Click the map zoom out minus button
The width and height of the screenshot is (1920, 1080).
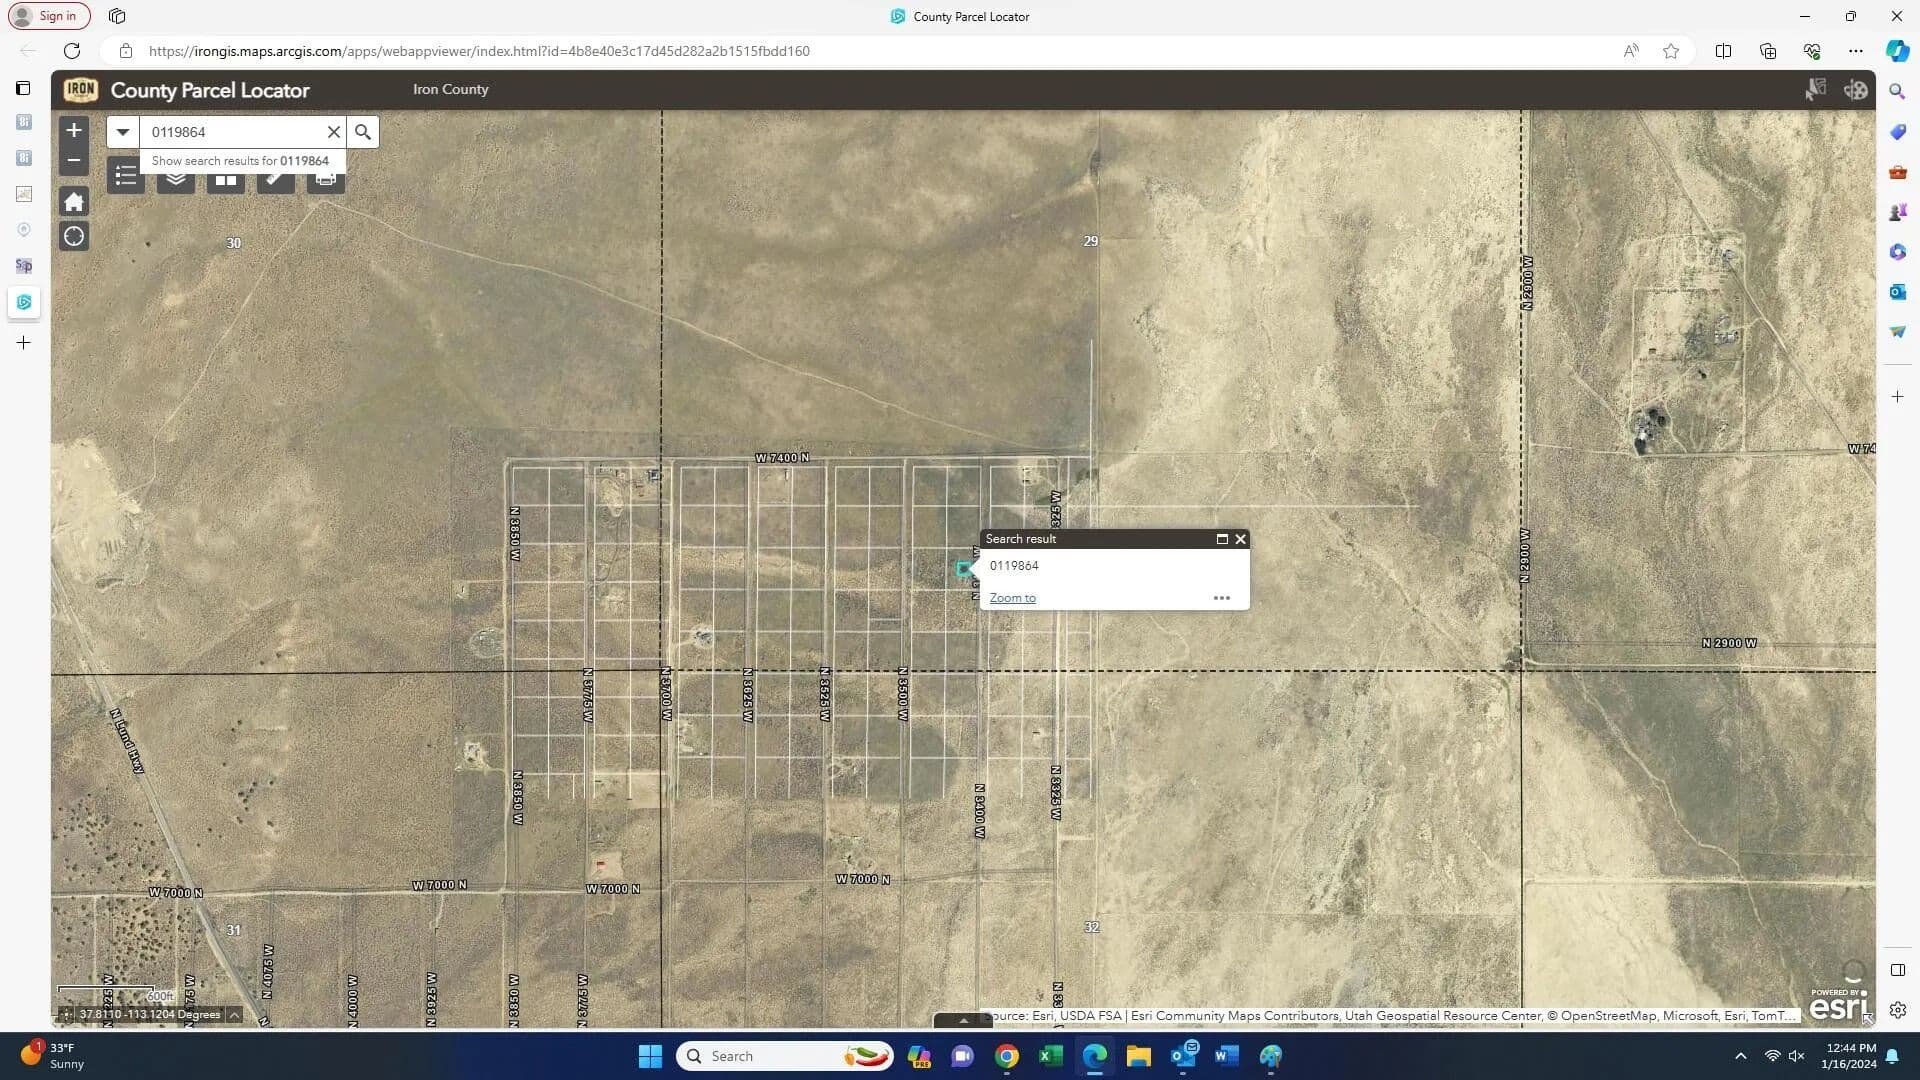click(x=74, y=160)
